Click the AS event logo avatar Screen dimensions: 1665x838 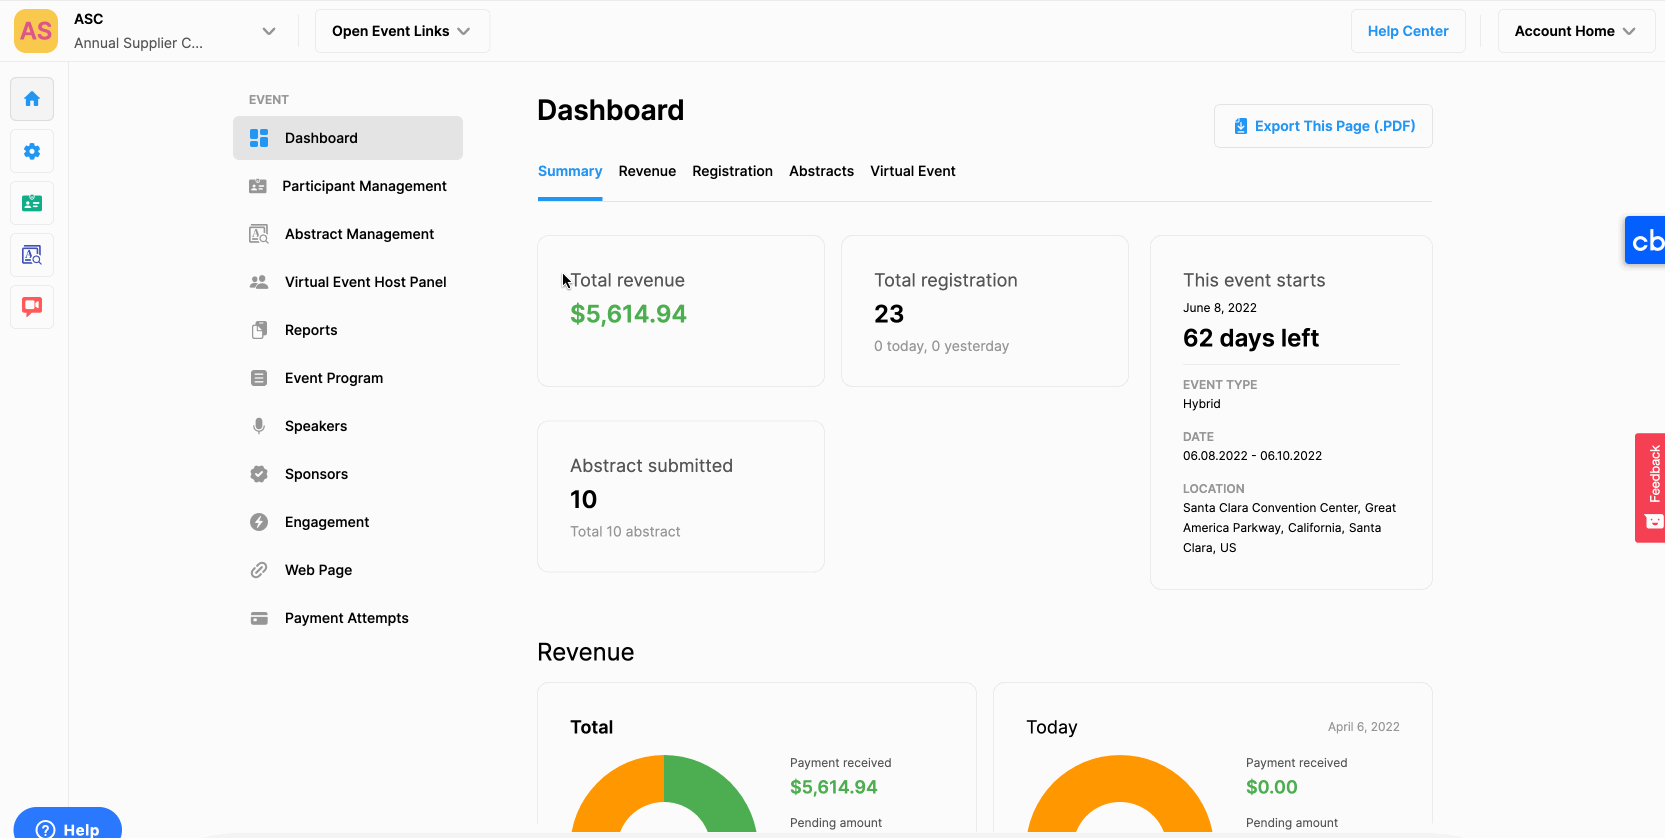click(x=36, y=31)
